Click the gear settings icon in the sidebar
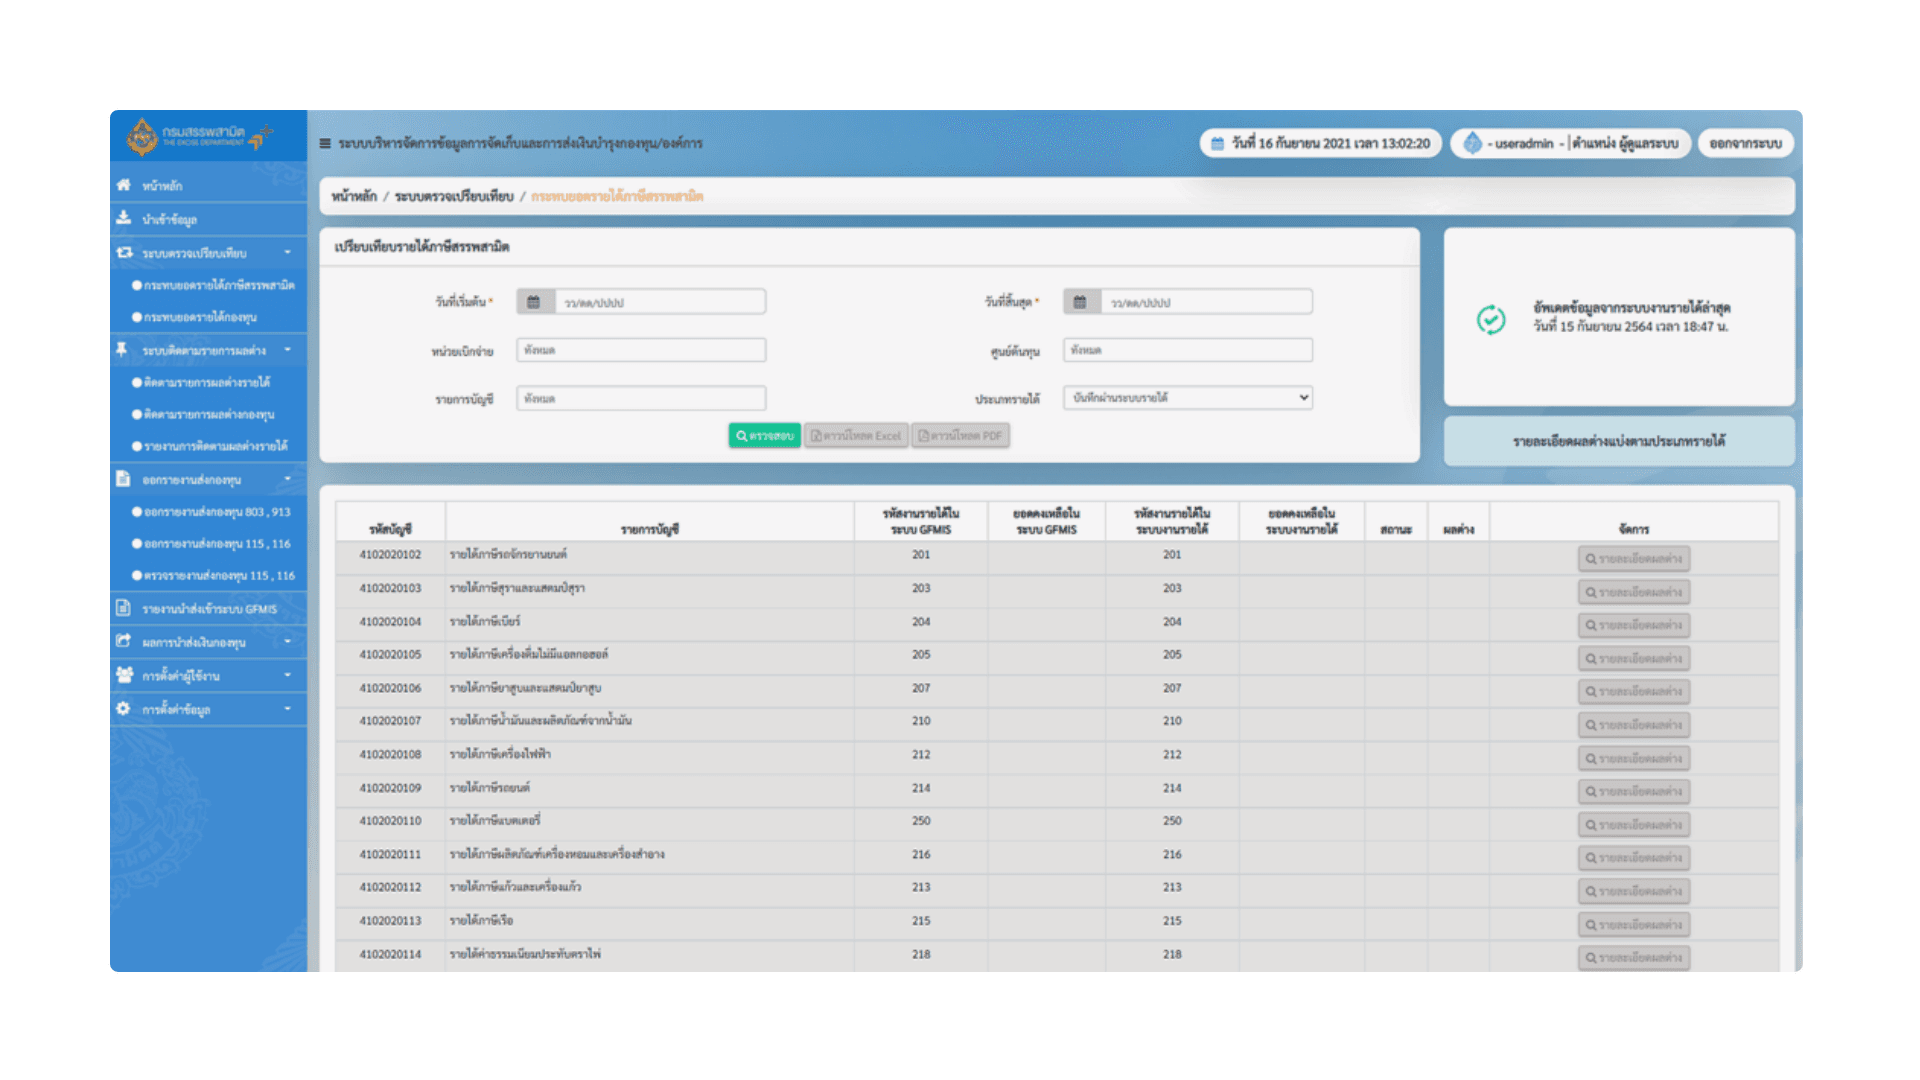This screenshot has height=1080, width=1920. [x=123, y=709]
